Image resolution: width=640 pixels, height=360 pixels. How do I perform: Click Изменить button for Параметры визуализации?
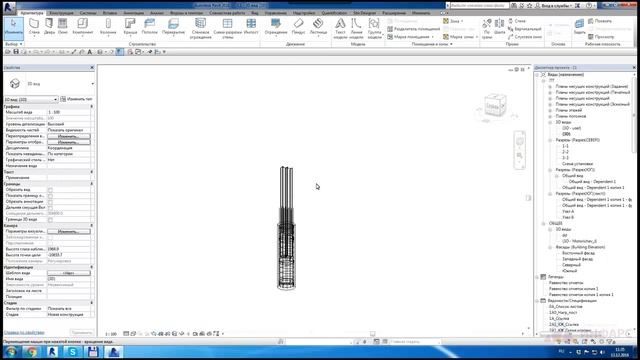tap(69, 231)
